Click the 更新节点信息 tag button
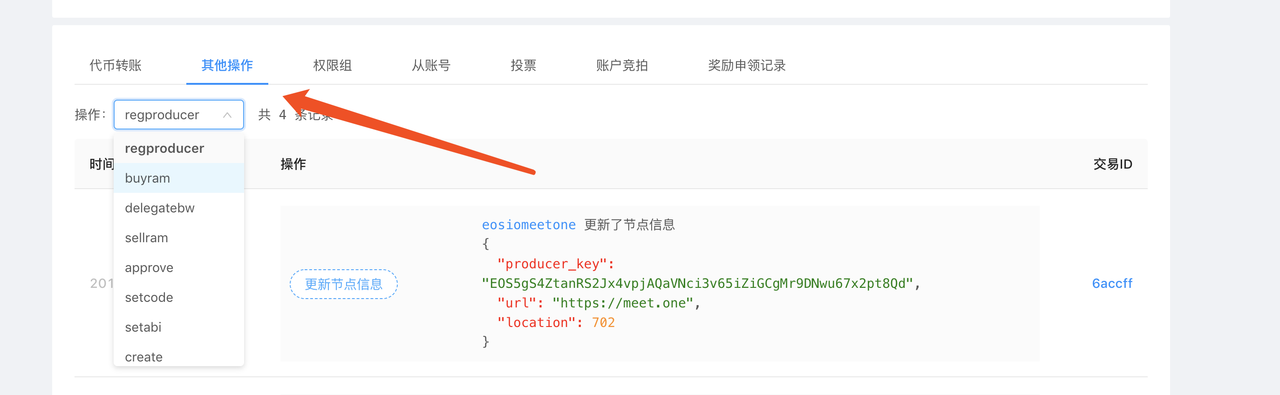The height and width of the screenshot is (395, 1280). (344, 284)
